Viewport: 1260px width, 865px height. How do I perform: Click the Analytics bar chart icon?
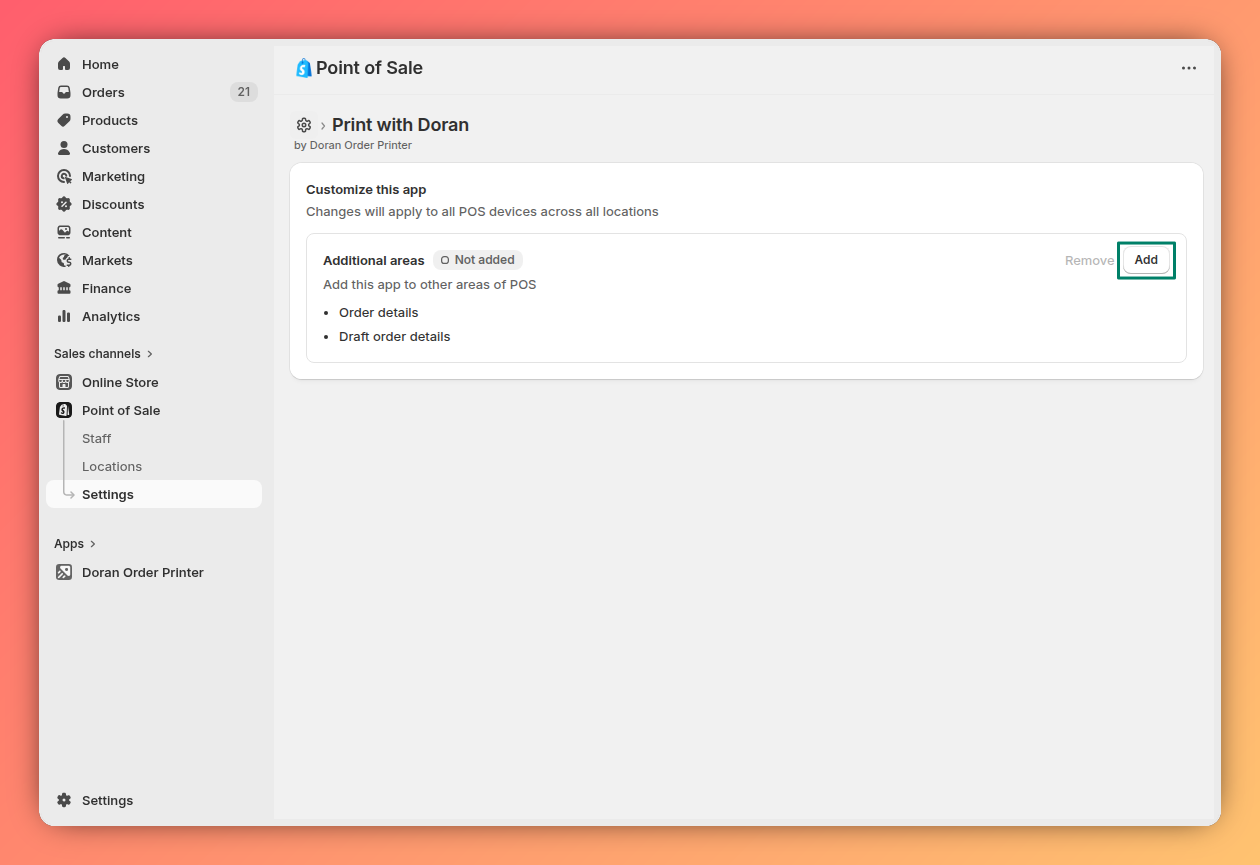[x=64, y=316]
